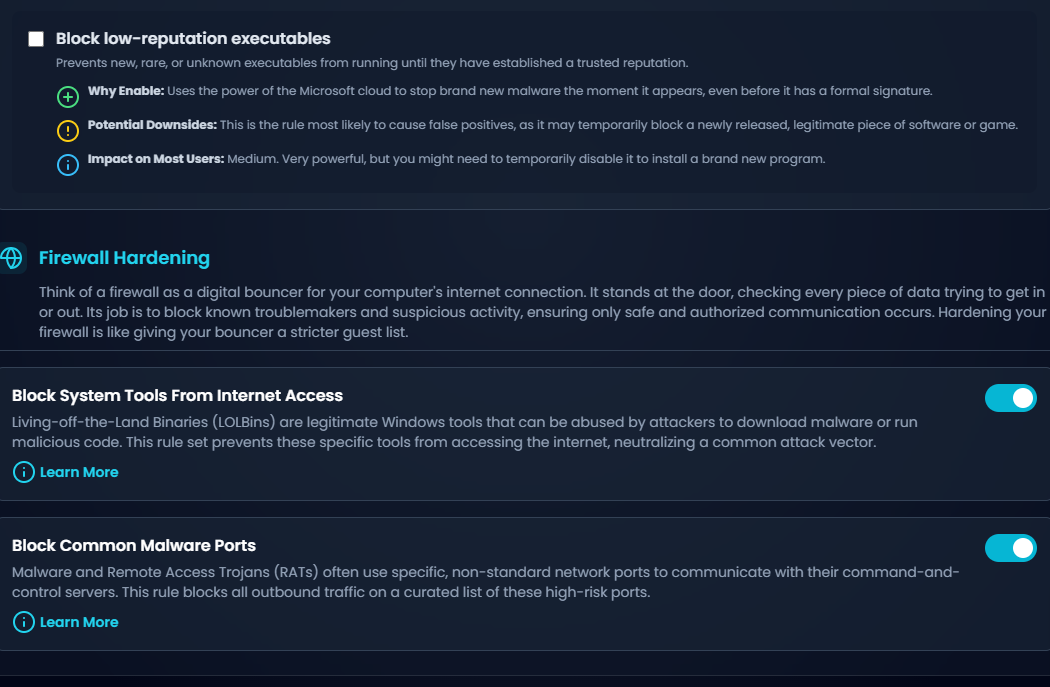Screen dimensions: 1050x687
Task: Click the yellow Potential Downsides warning icon
Action: [67, 131]
